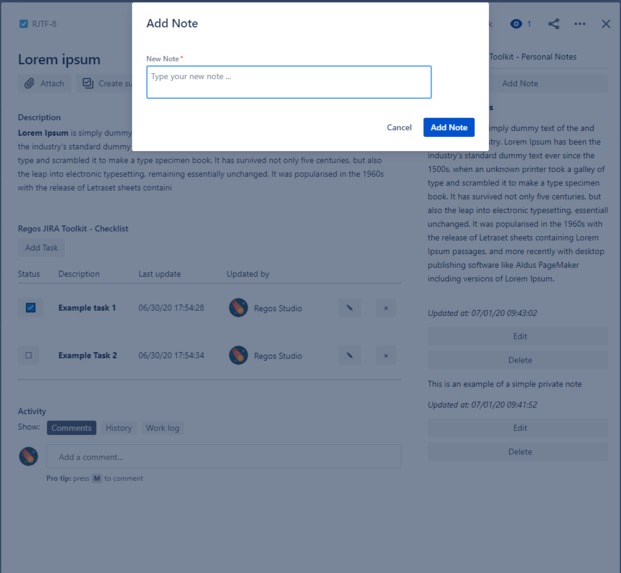Click timestamp 06/30/20 17:54:28
This screenshot has width=621, height=573.
pos(171,308)
